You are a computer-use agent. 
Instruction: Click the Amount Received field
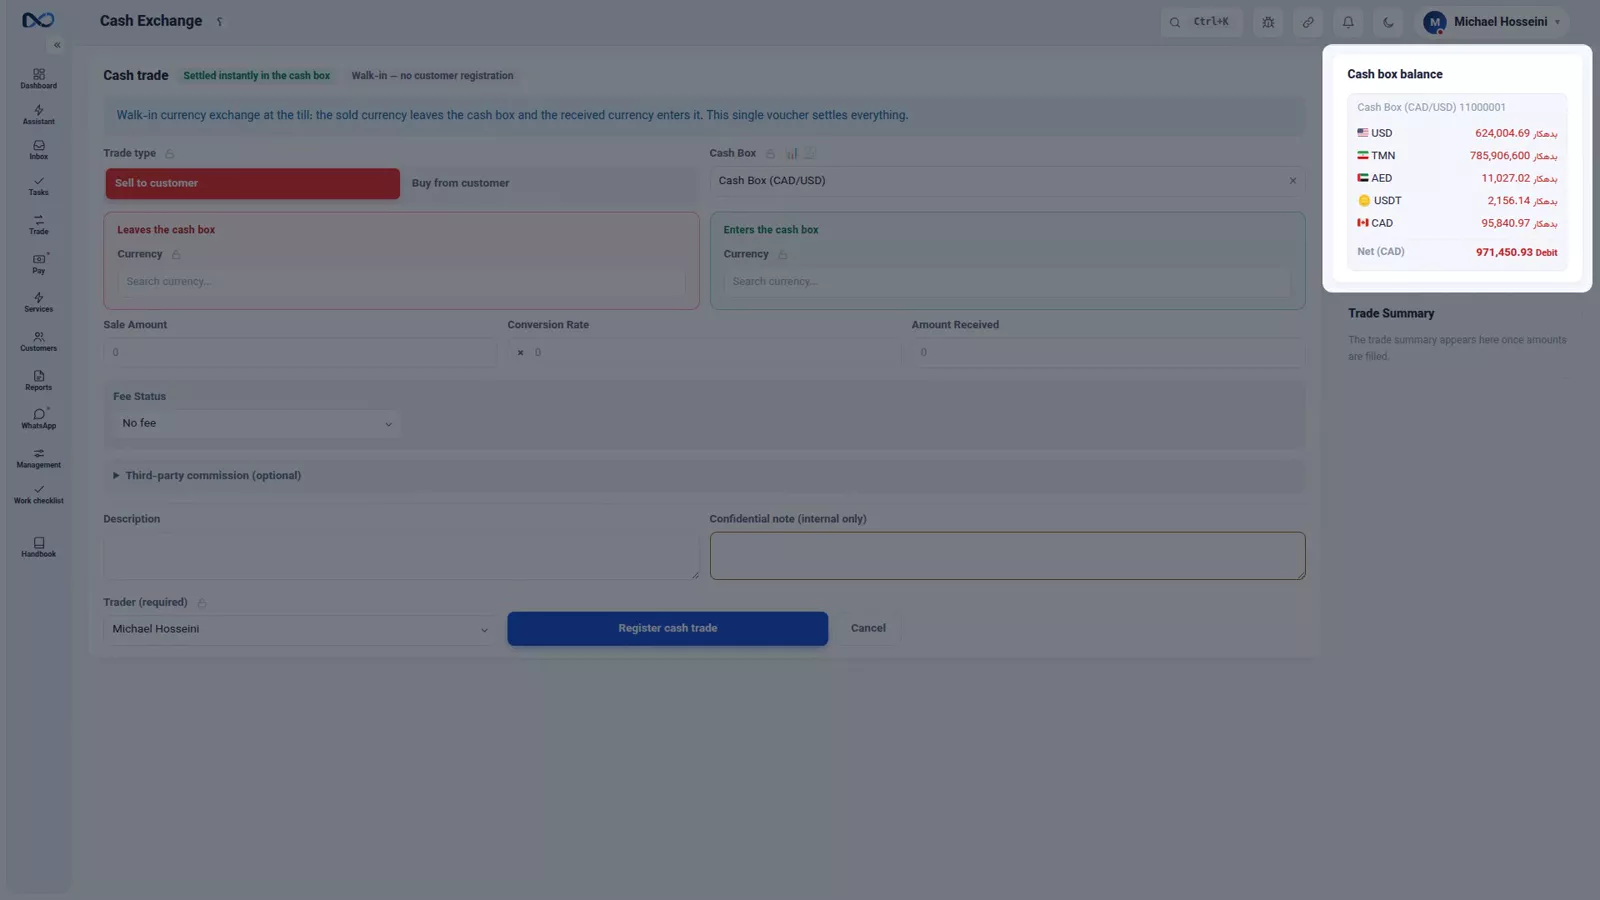tap(1108, 352)
